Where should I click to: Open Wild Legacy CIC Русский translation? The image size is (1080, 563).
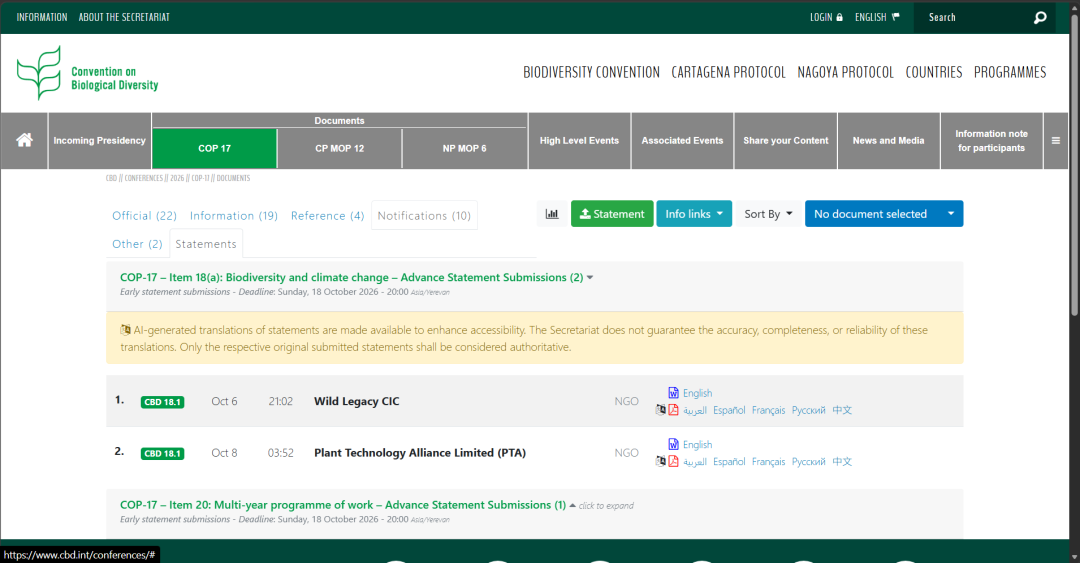tap(808, 410)
